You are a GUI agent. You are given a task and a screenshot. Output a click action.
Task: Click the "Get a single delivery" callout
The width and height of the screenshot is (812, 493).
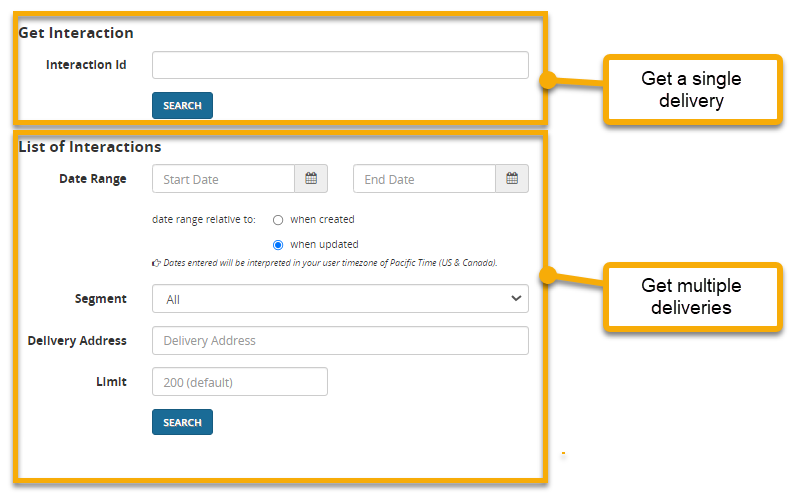[x=691, y=89]
